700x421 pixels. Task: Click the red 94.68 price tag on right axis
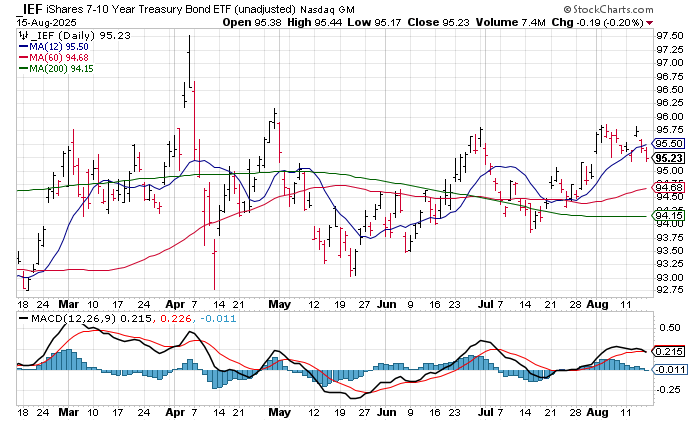tap(667, 188)
